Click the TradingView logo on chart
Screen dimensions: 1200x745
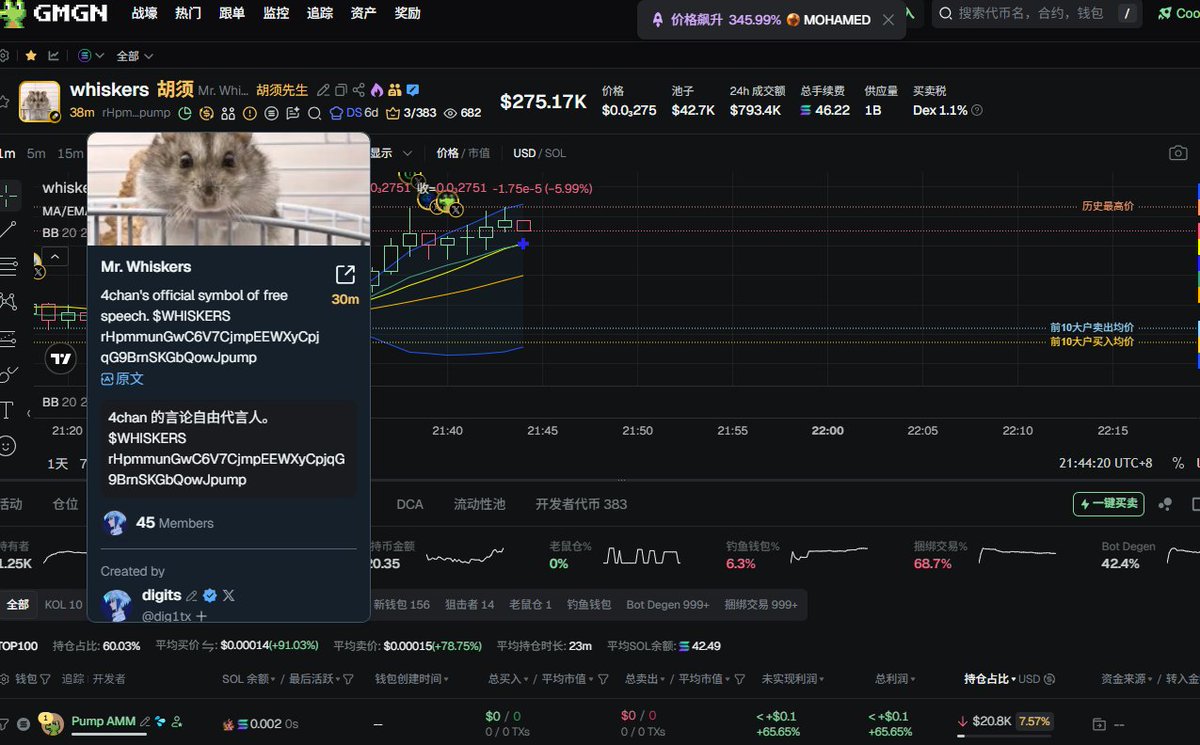61,359
